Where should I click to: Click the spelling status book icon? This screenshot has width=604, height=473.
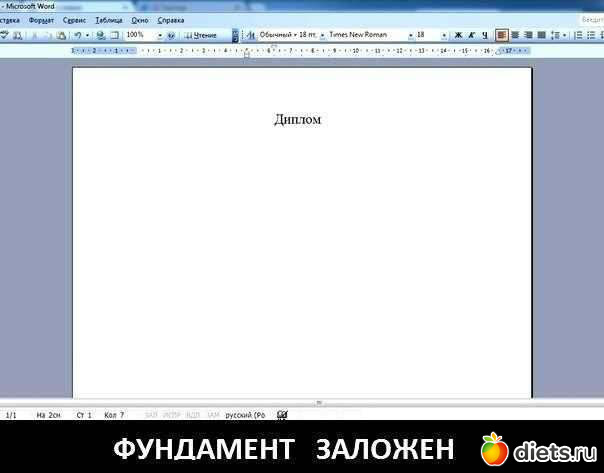pos(283,414)
